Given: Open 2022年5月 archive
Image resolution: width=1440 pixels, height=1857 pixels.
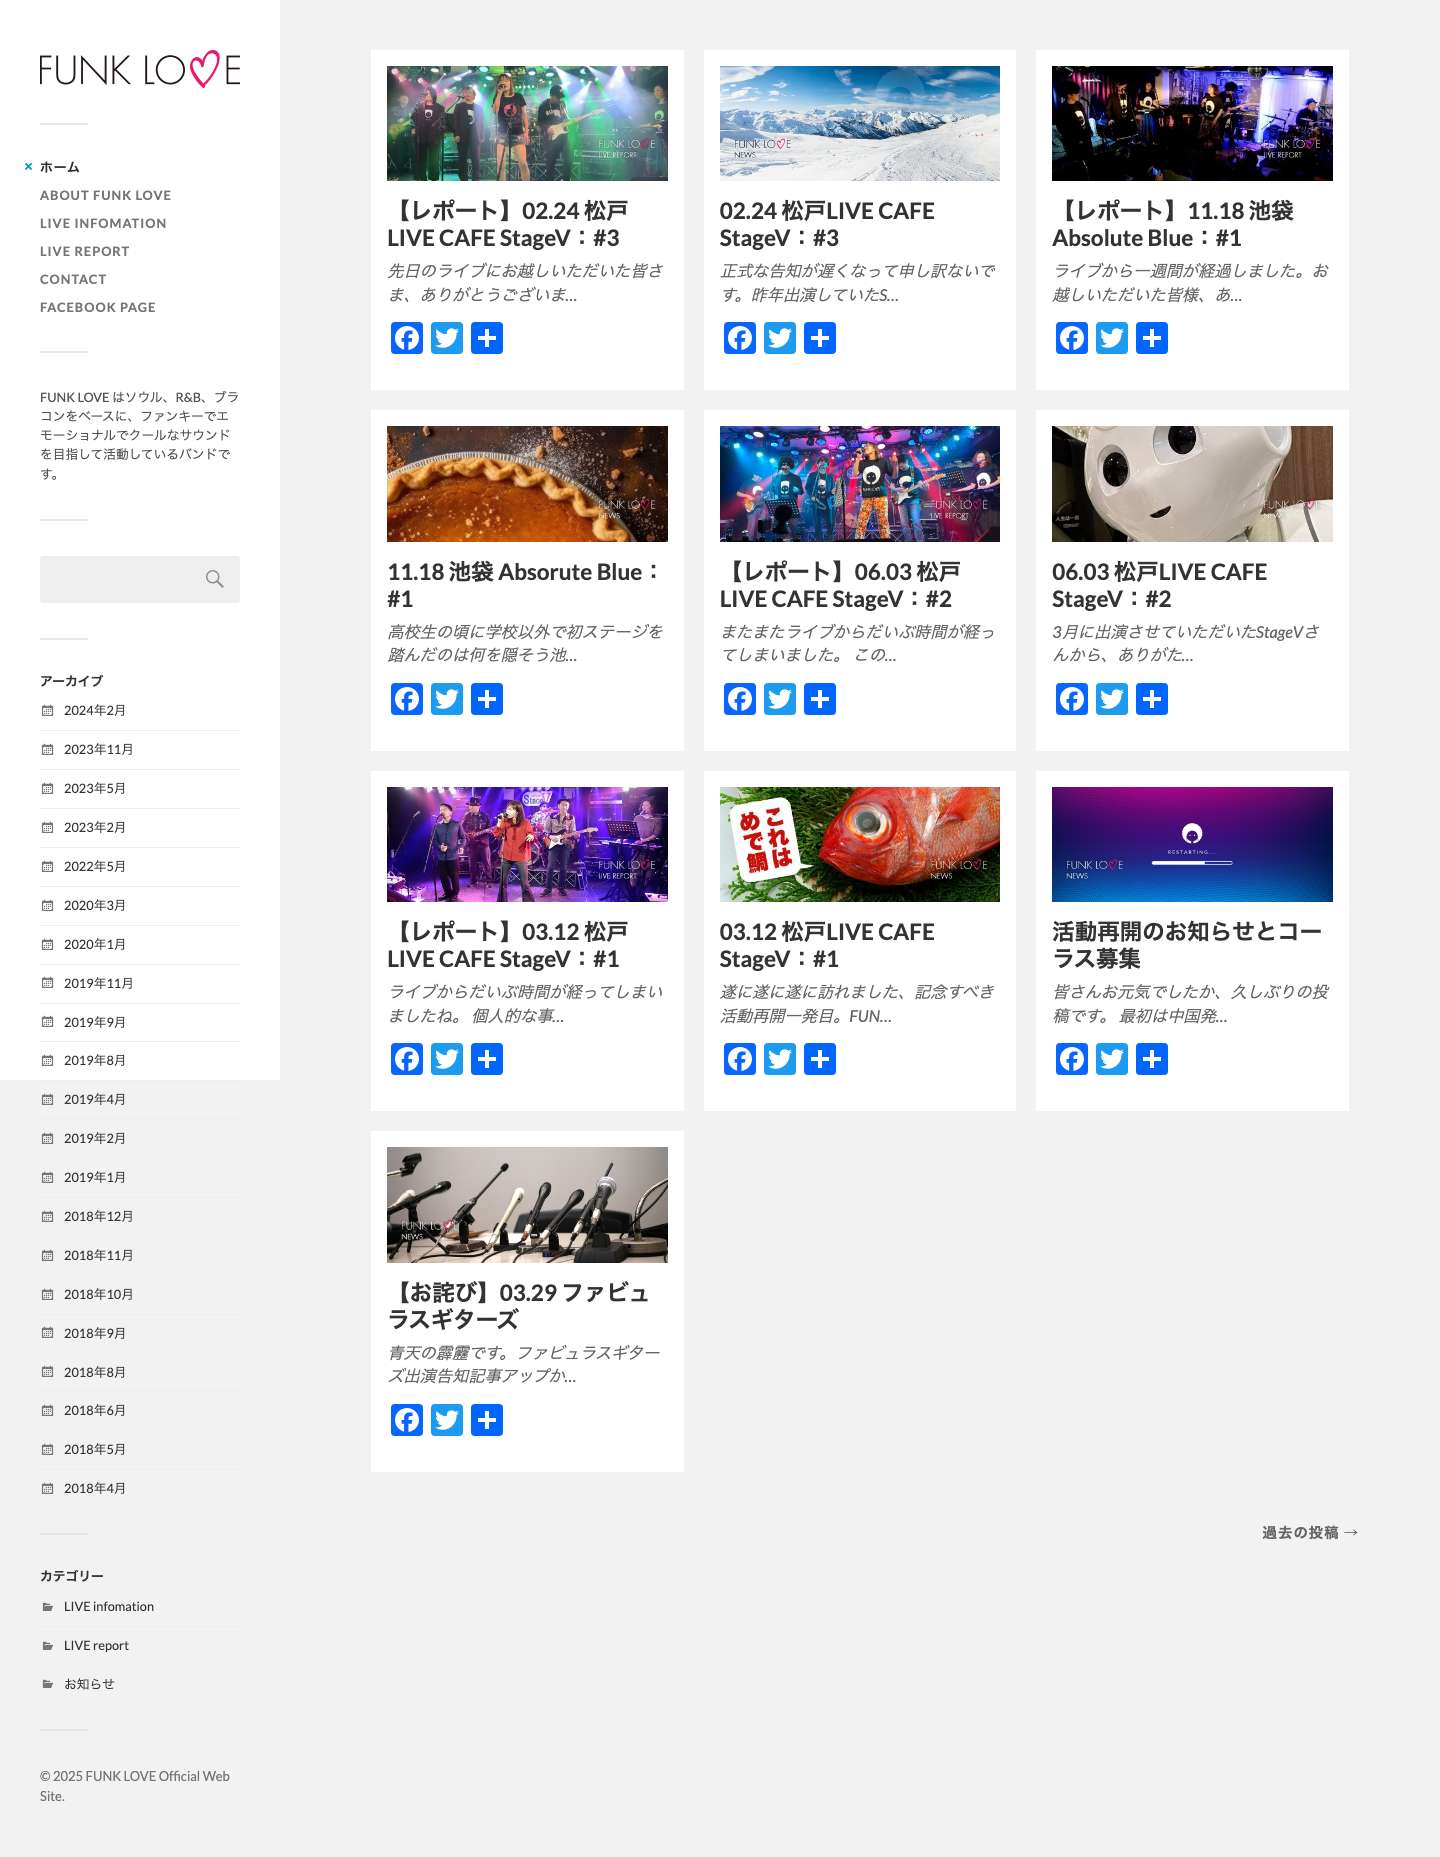Looking at the screenshot, I should 95,866.
